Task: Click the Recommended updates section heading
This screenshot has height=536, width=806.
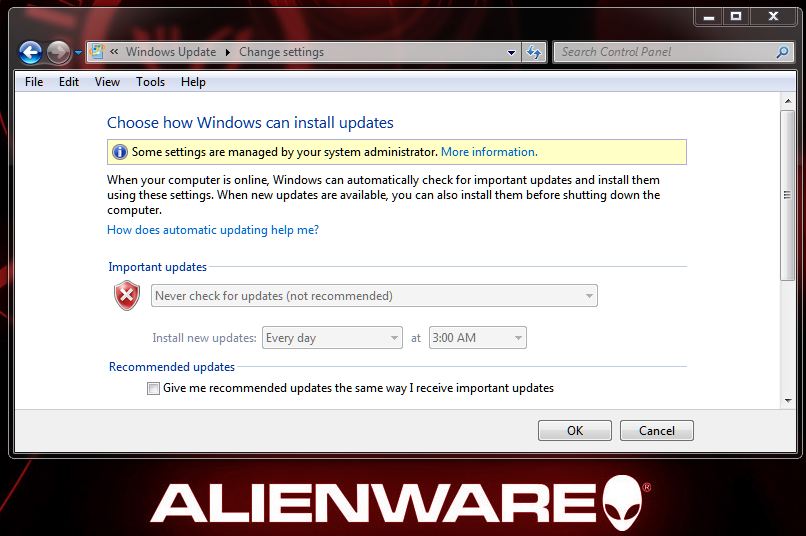Action: 172,367
